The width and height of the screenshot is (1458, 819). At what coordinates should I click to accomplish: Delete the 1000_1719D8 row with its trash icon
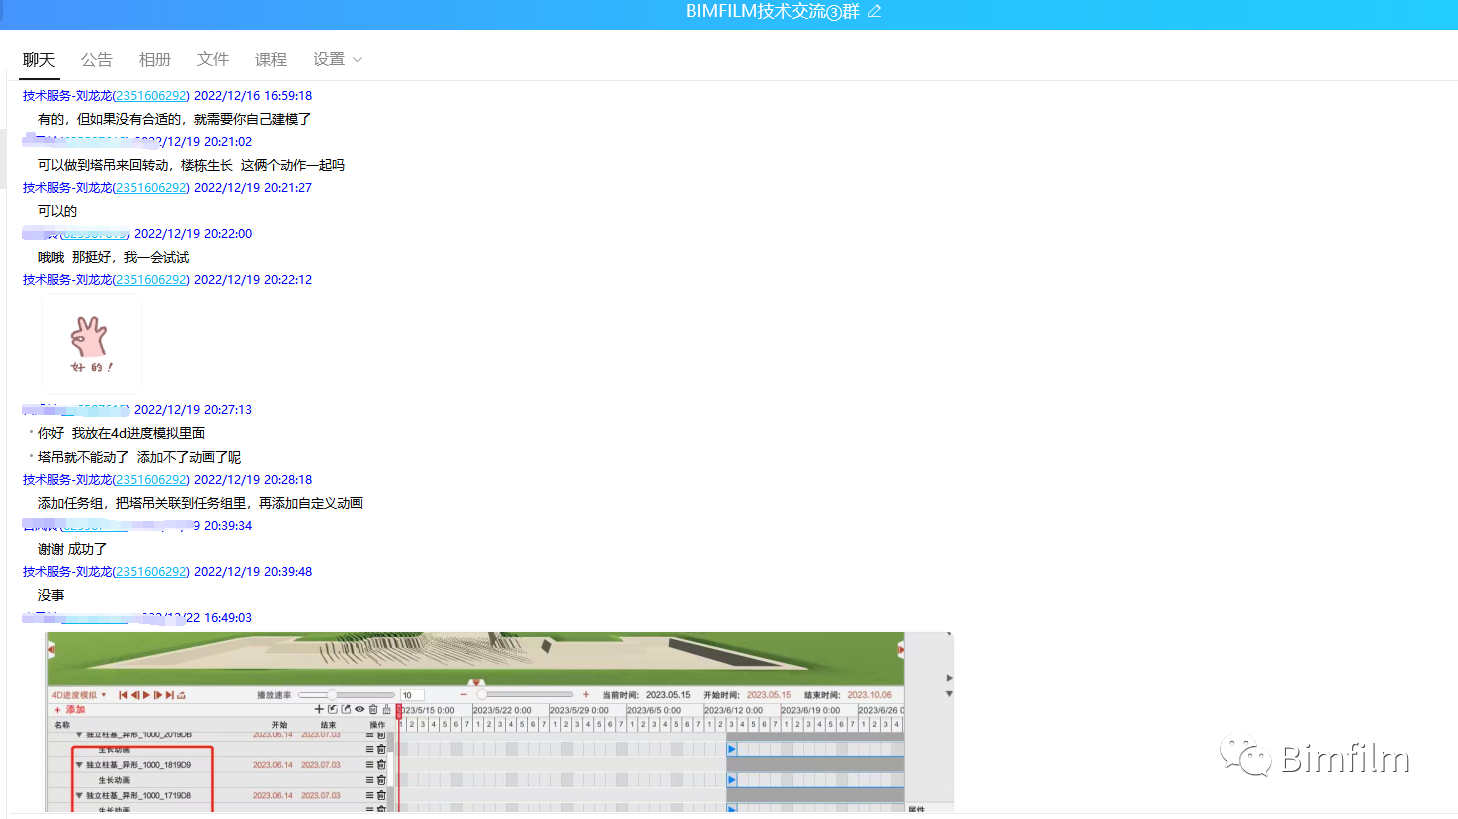(381, 795)
